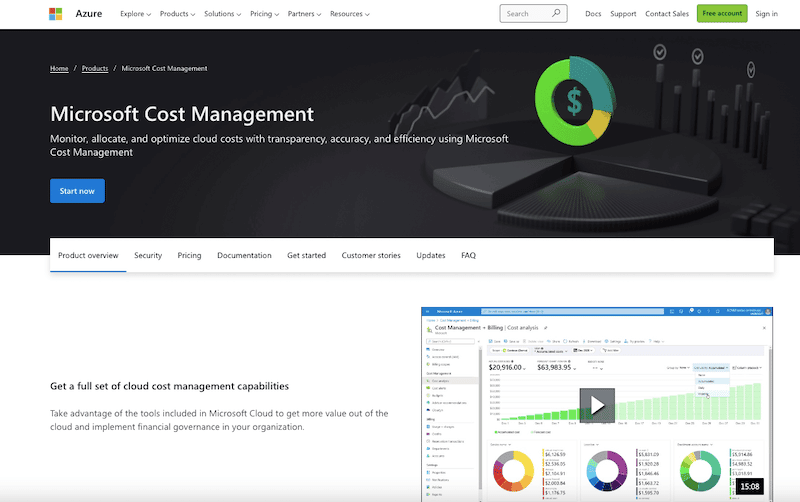This screenshot has height=502, width=800.
Task: Open the Documentation tab
Action: 244,255
